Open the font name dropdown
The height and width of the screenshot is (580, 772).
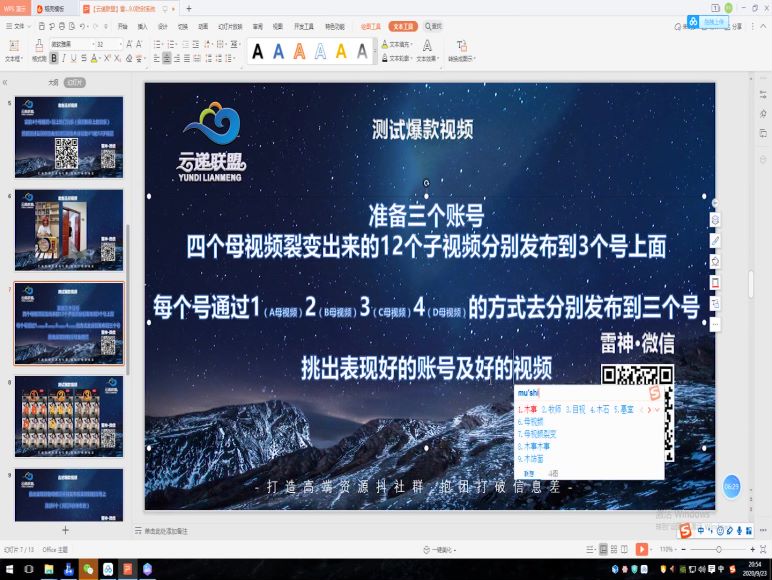coord(93,44)
